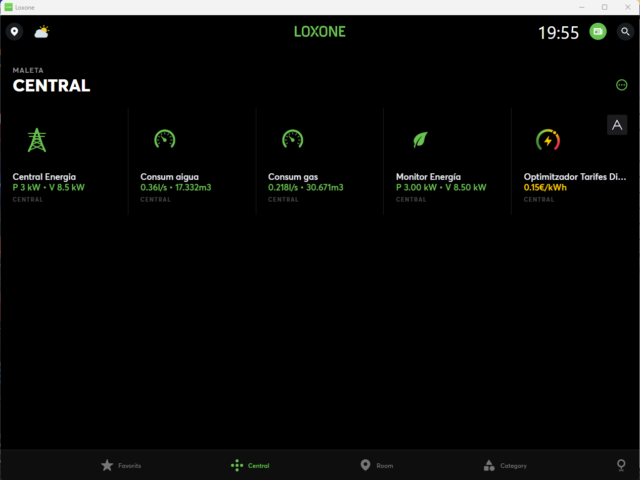The width and height of the screenshot is (640, 480).
Task: Click the CENTRAL page heading
Action: (x=51, y=86)
